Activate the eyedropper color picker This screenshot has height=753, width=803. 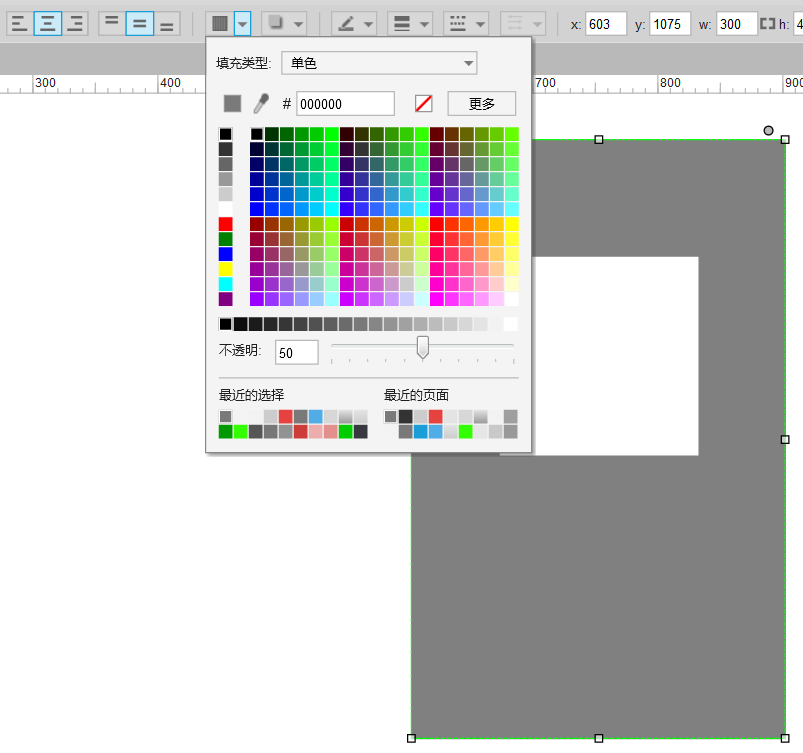coord(261,103)
